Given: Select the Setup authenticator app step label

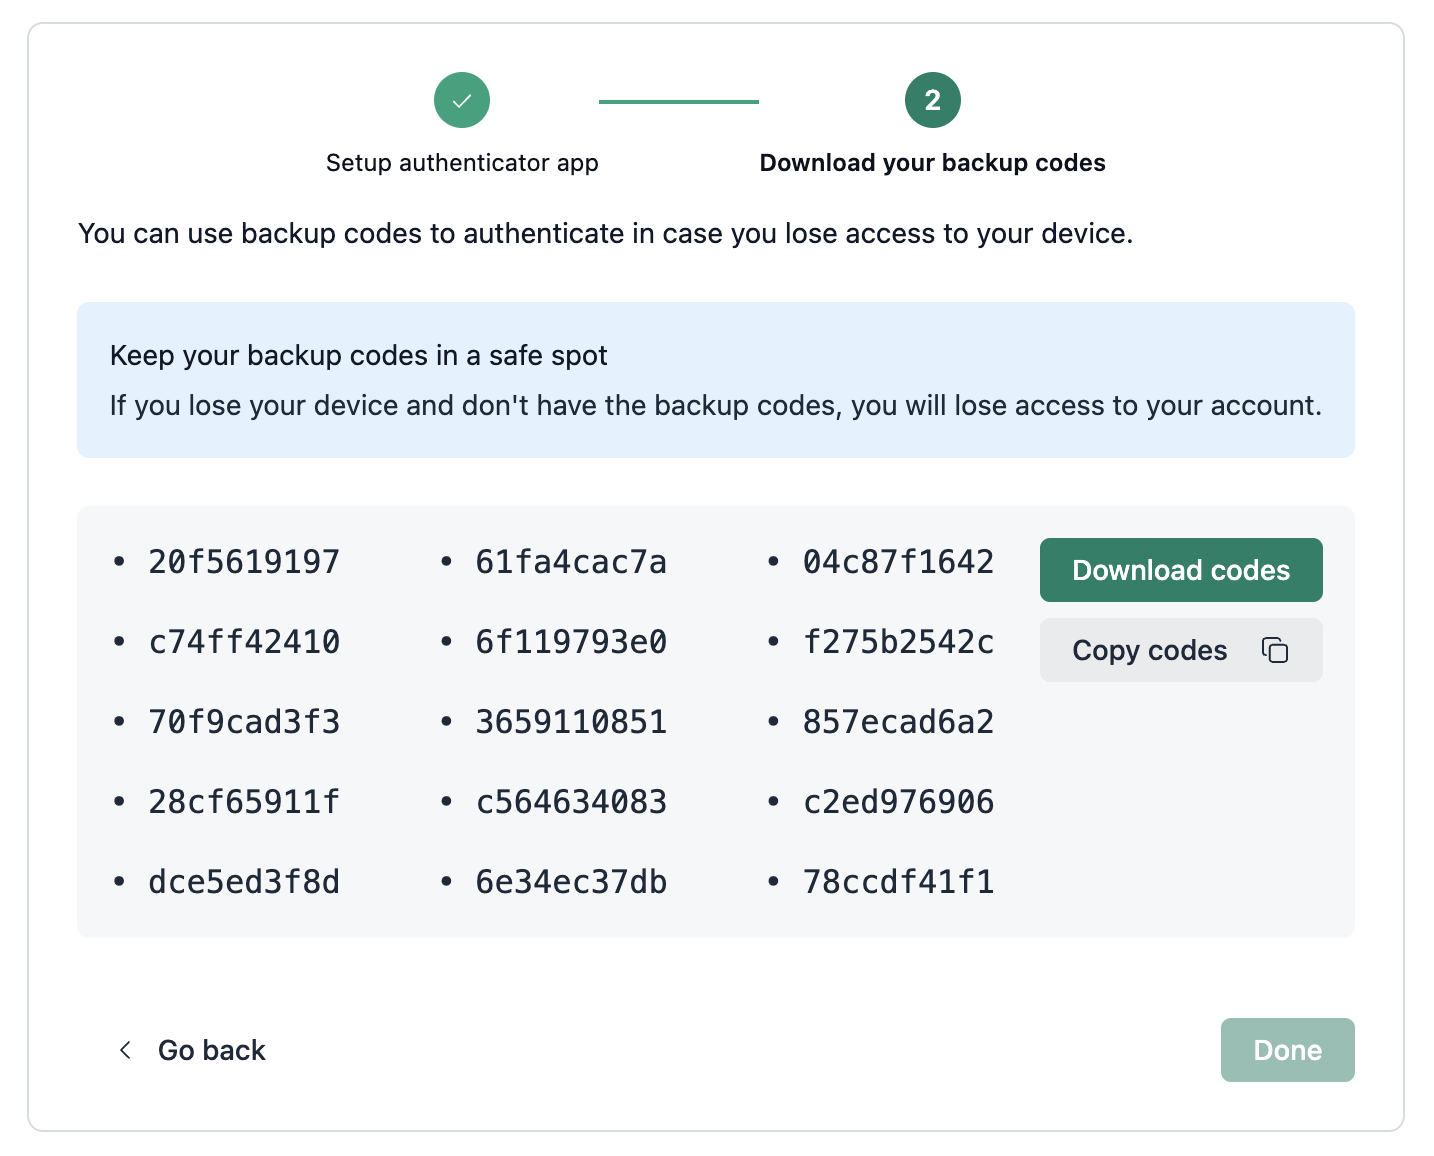Looking at the screenshot, I should [462, 163].
